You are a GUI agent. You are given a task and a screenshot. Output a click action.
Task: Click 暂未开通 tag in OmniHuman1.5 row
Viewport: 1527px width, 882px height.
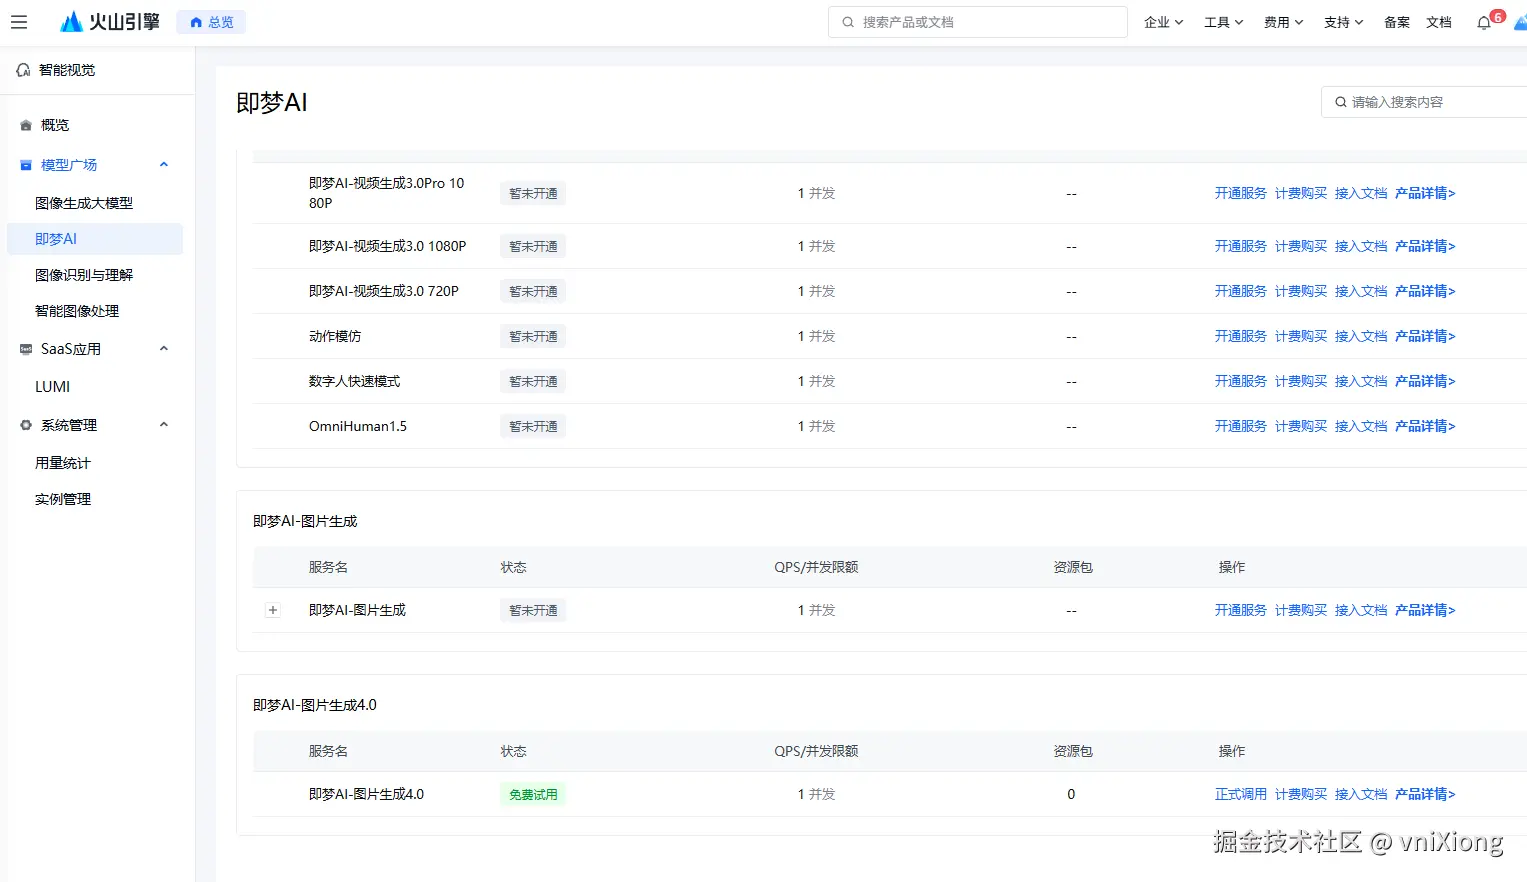pyautogui.click(x=533, y=426)
